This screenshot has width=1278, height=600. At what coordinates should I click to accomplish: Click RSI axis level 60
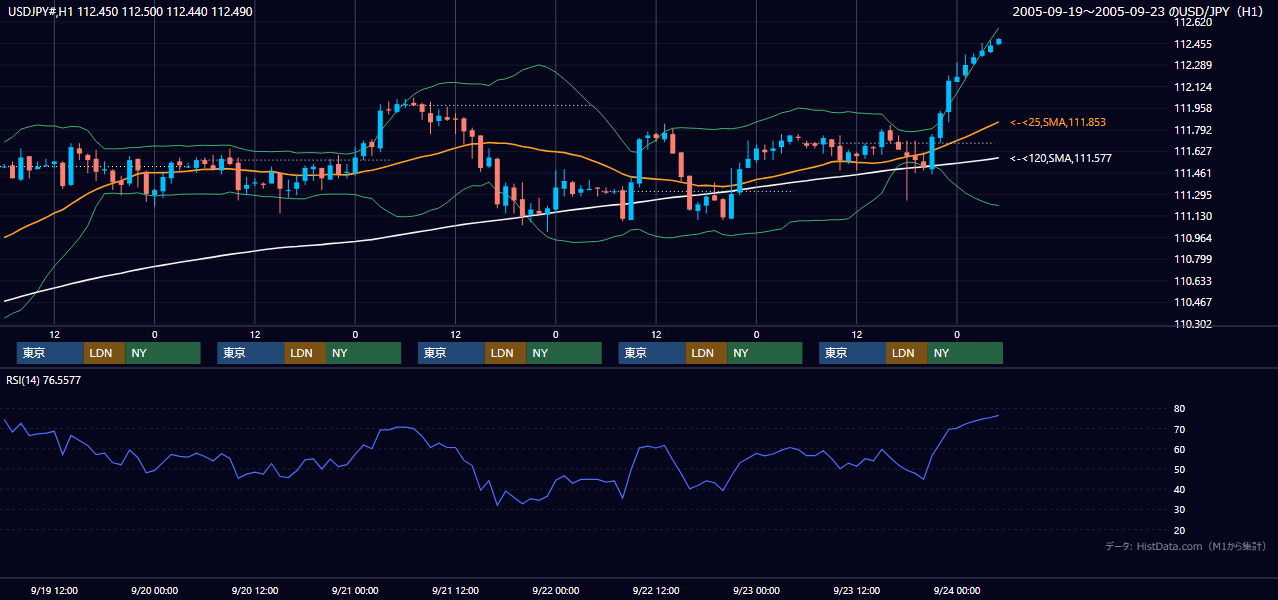1180,449
